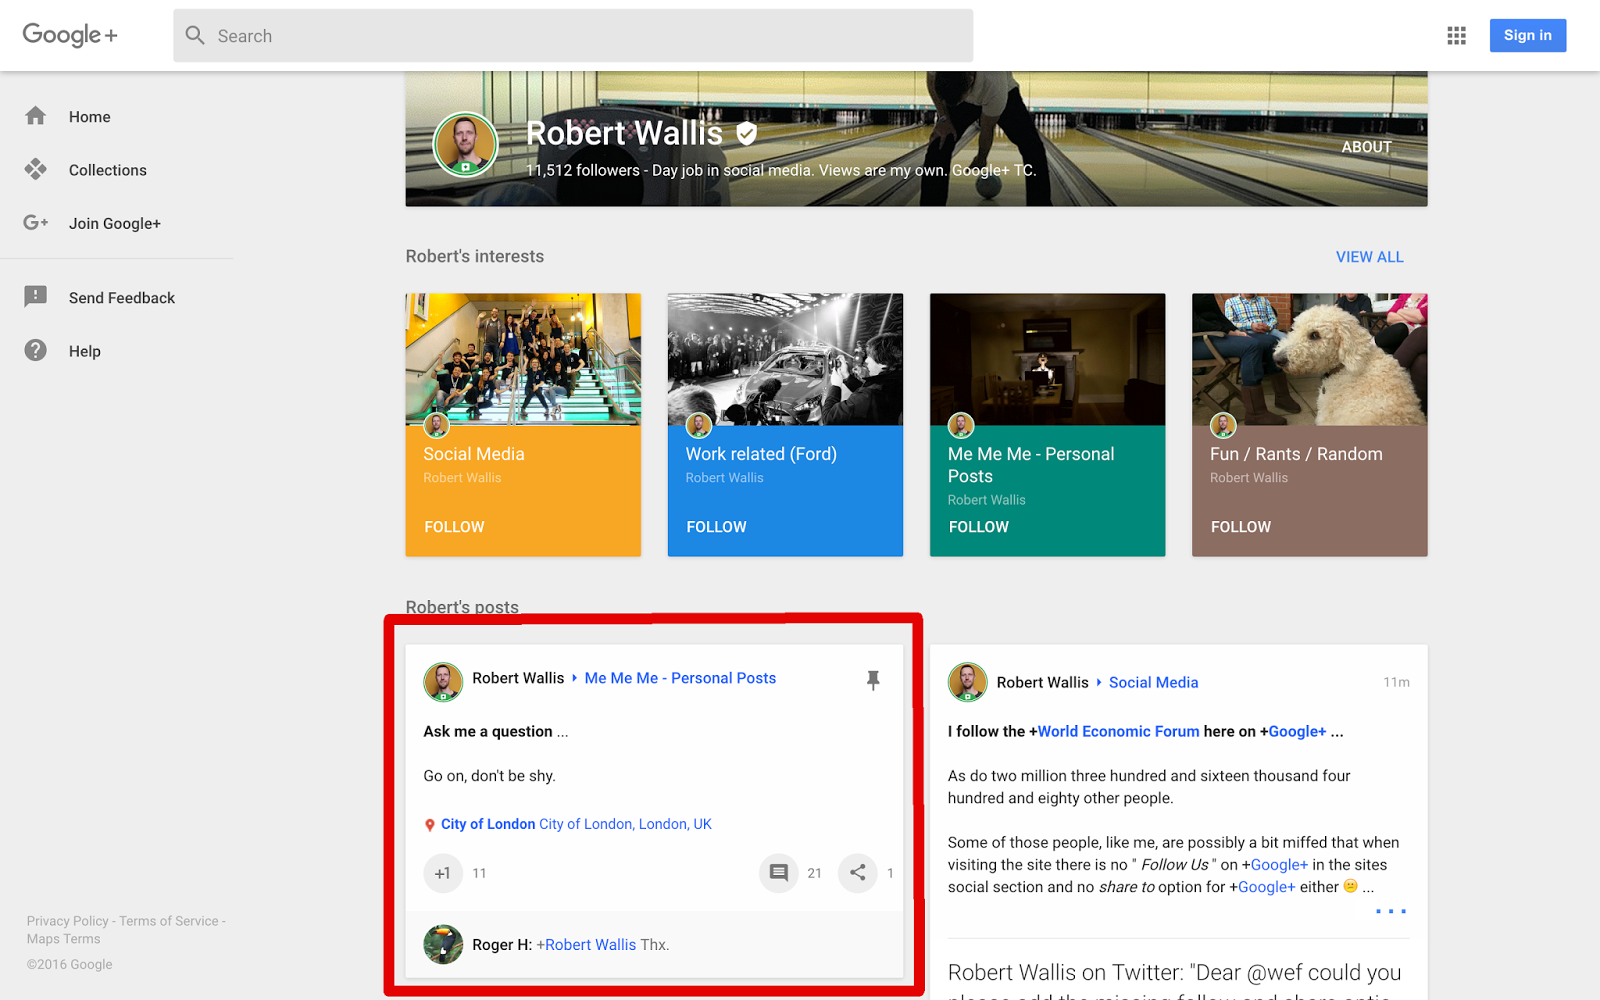Click the +Robert Wallis mention in comment

coord(586,945)
